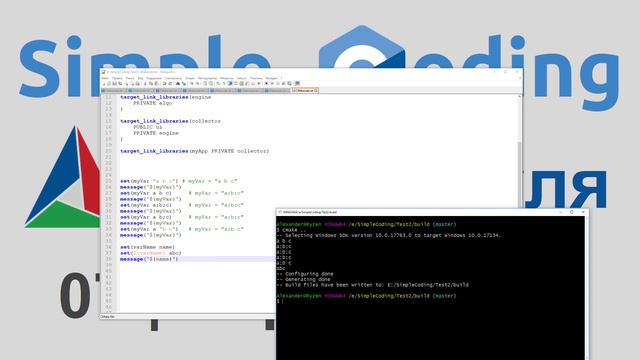Image resolution: width=640 pixels, height=360 pixels.
Task: Close the active Notepad++ document tab
Action: pos(316,91)
